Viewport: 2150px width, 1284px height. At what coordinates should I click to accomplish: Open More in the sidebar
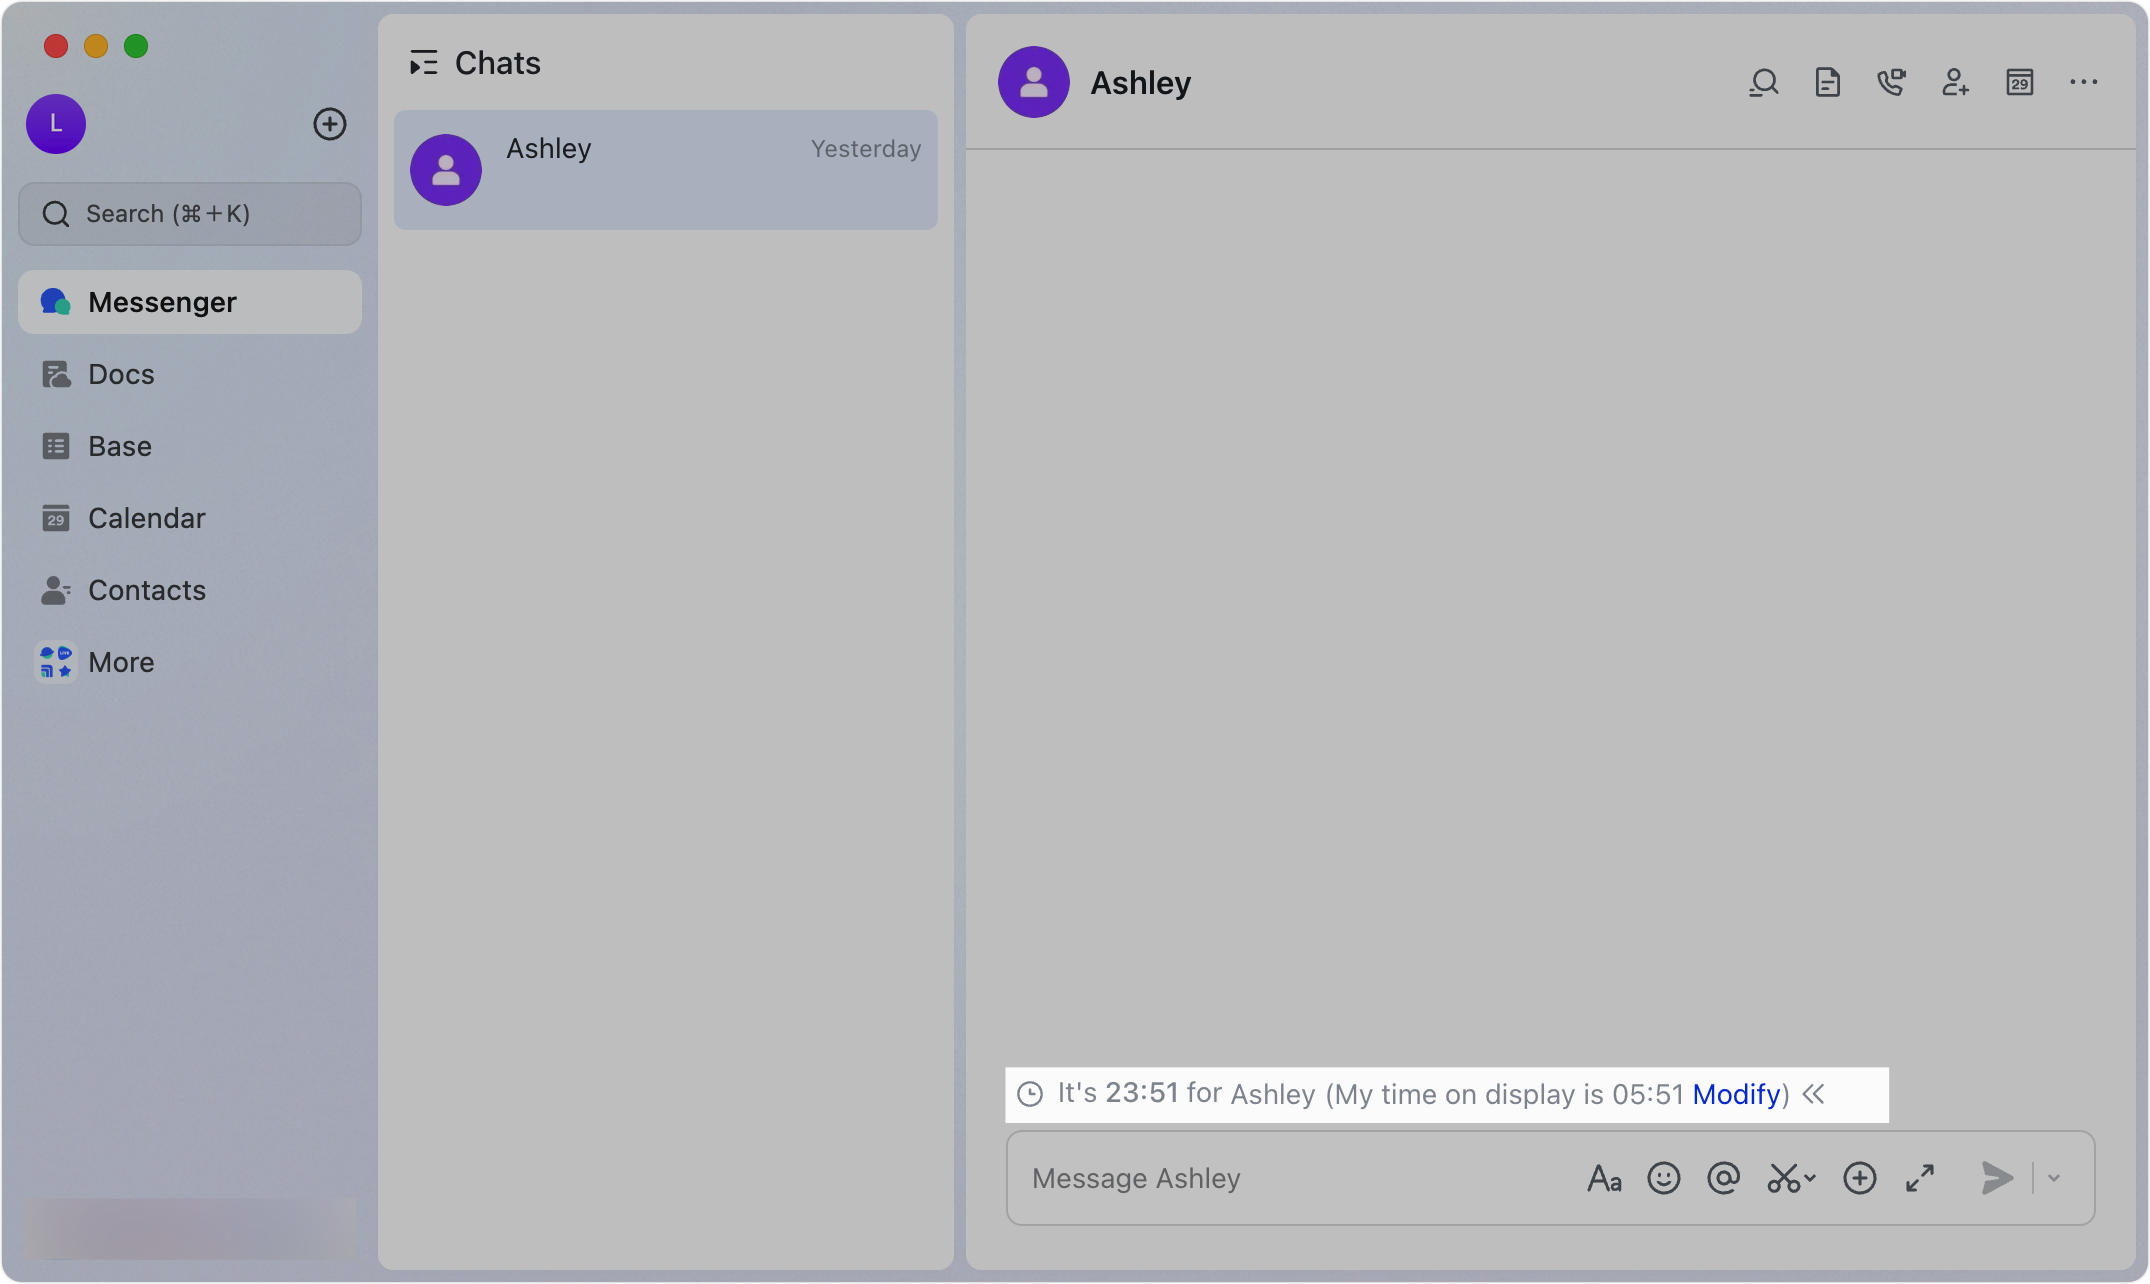tap(190, 662)
